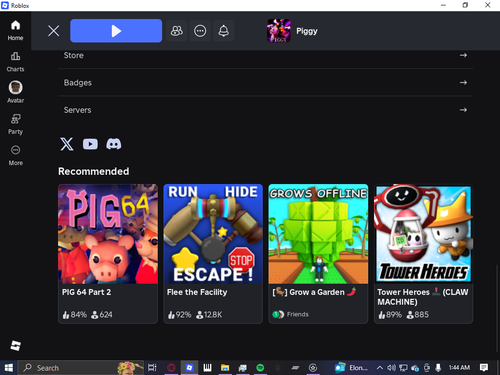Viewport: 500px width, 375px height.
Task: Click the Recommended heading
Action: click(94, 171)
